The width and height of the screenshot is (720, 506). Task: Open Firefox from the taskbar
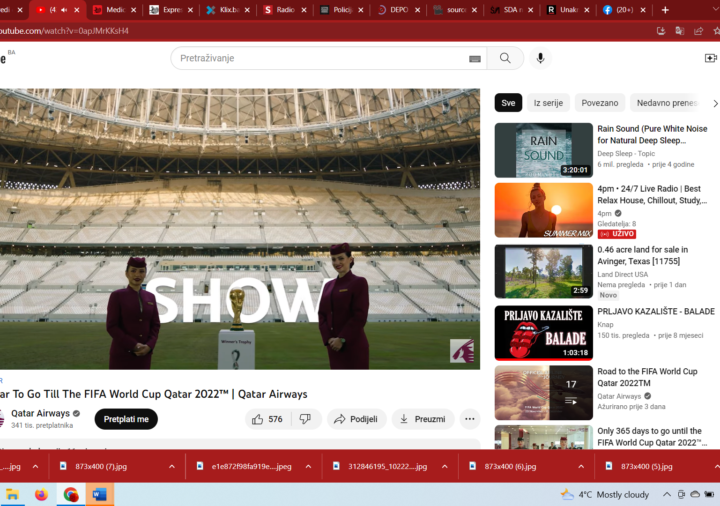pos(41,494)
